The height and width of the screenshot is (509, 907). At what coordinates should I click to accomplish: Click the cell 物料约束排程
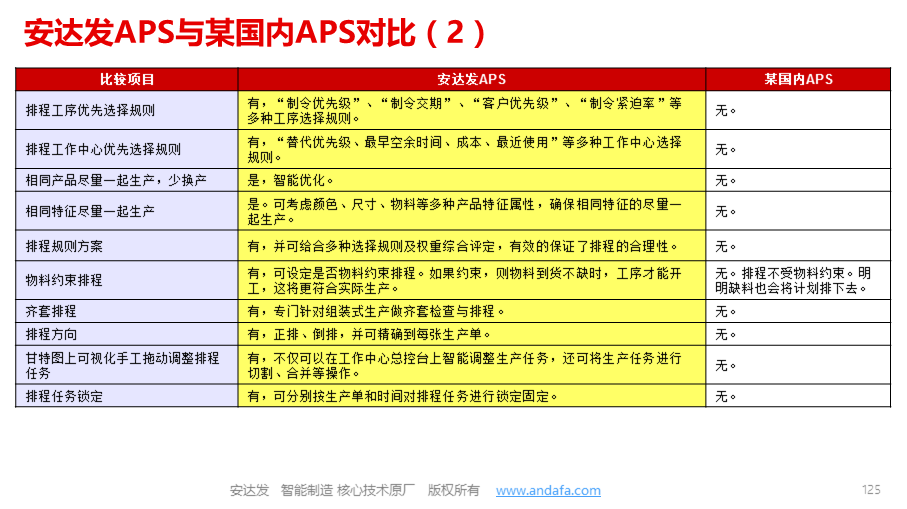click(x=127, y=280)
